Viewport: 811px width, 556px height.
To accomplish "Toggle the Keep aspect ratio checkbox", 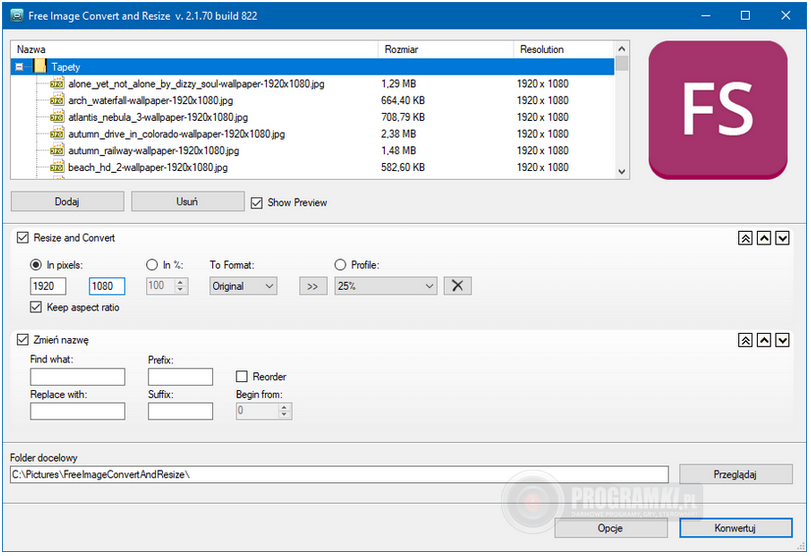I will tap(36, 307).
